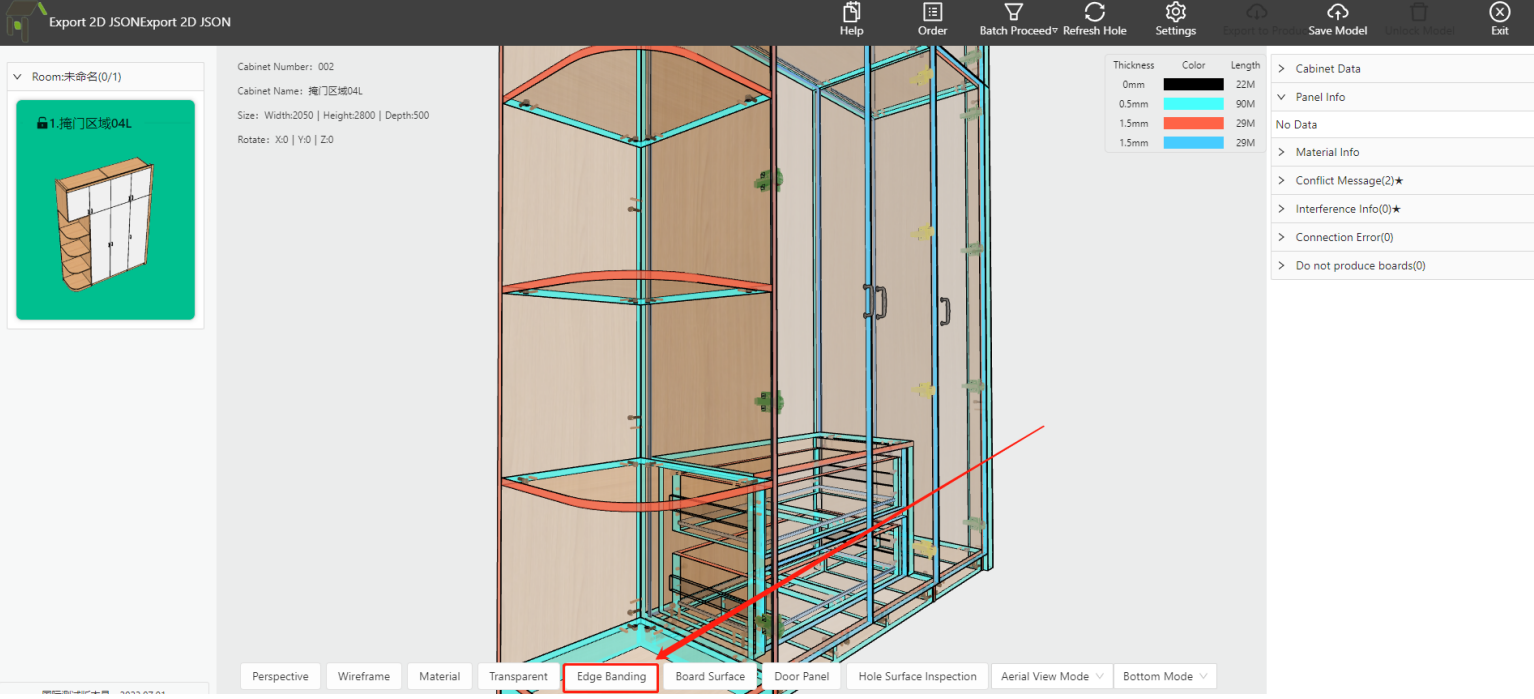This screenshot has height=699, width=1534.
Task: Click the Order list icon
Action: [x=932, y=13]
